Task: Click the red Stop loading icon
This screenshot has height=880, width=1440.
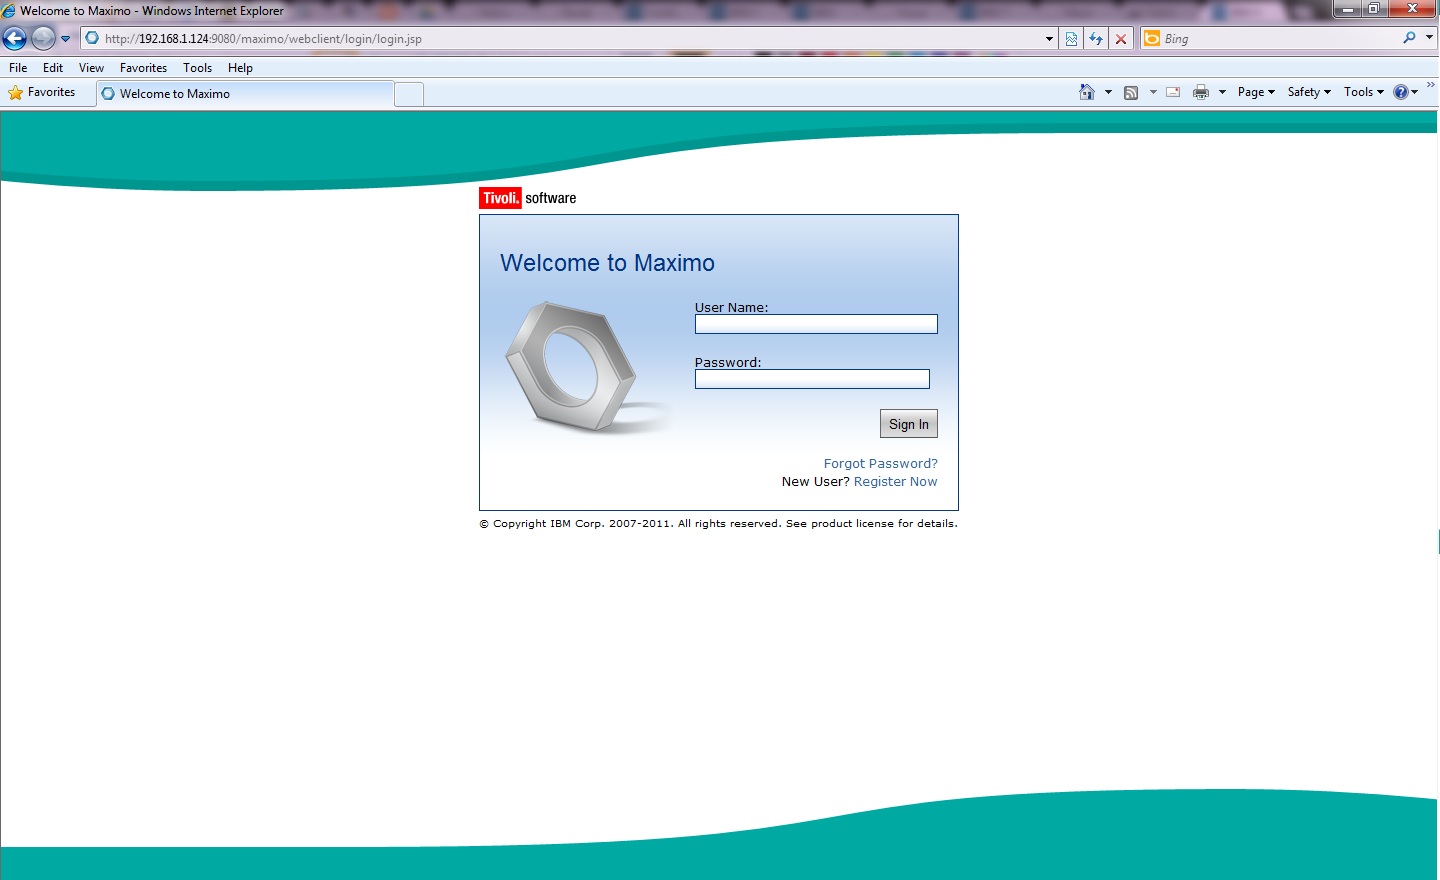Action: click(1120, 38)
